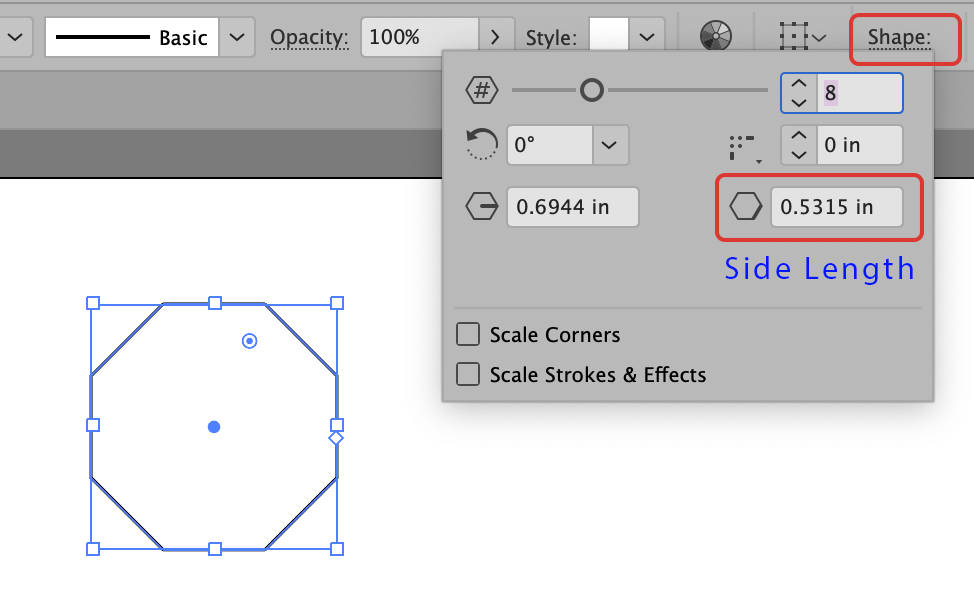Image resolution: width=974 pixels, height=598 pixels.
Task: Click the Shape panel link
Action: [x=898, y=38]
